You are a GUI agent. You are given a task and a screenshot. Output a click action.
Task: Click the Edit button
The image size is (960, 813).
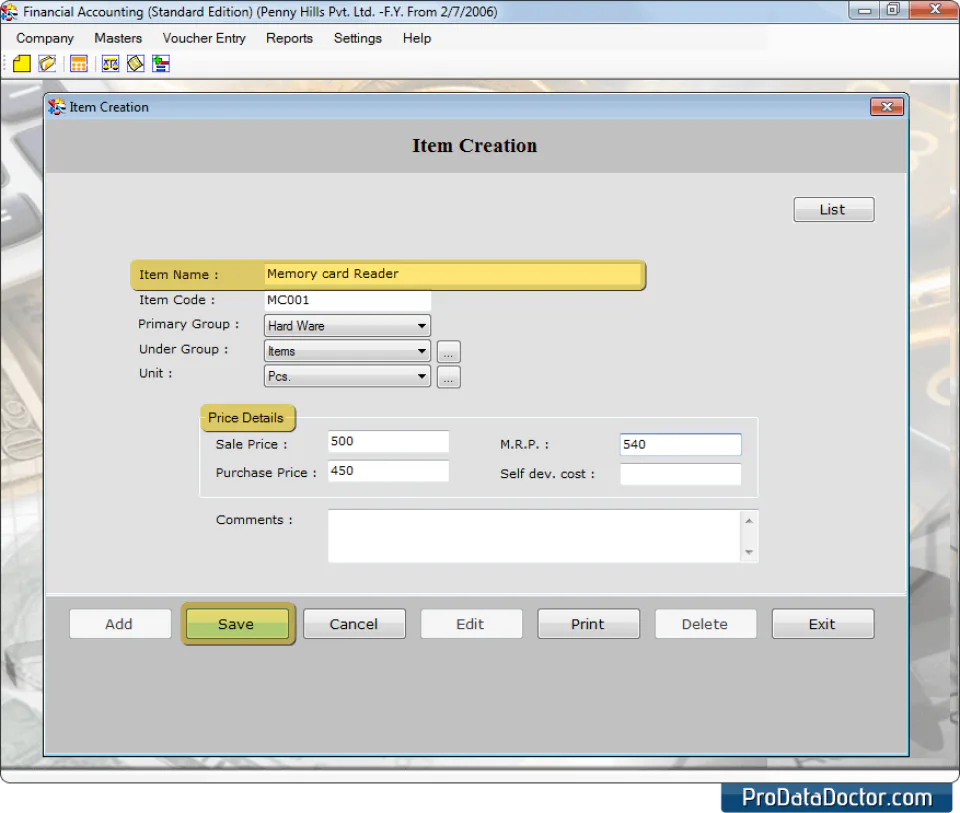(471, 624)
